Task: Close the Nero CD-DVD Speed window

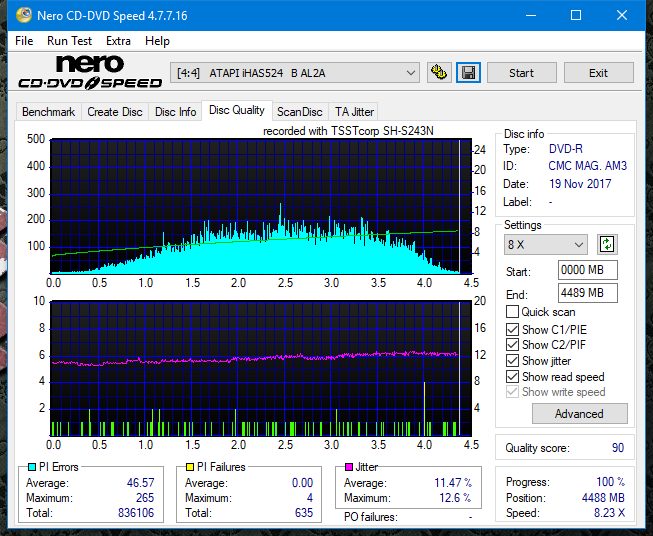Action: (x=622, y=15)
